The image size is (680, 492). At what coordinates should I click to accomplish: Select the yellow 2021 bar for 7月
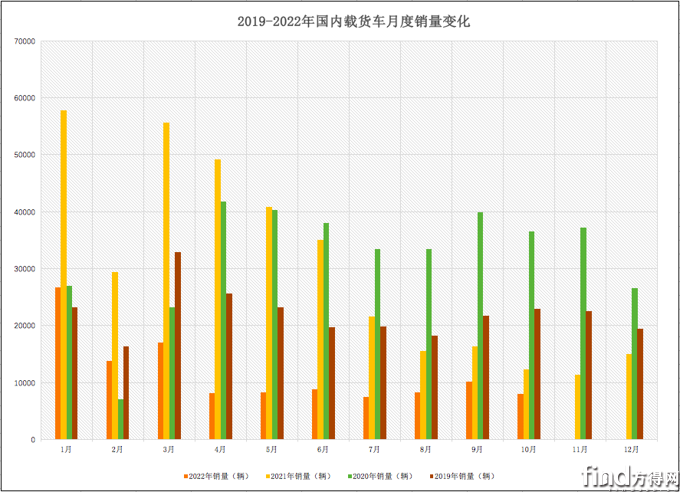point(372,378)
